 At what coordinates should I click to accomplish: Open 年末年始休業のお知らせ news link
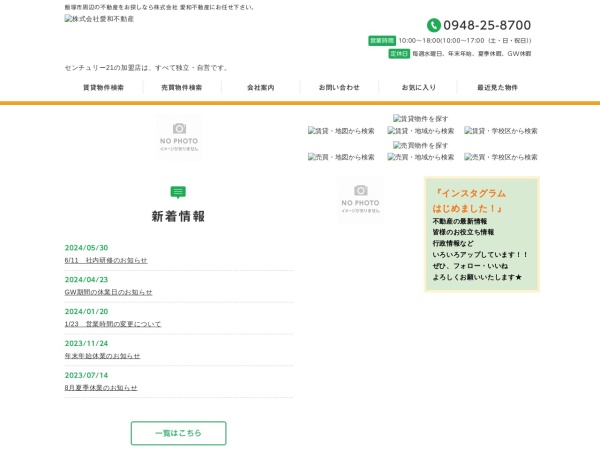point(103,355)
